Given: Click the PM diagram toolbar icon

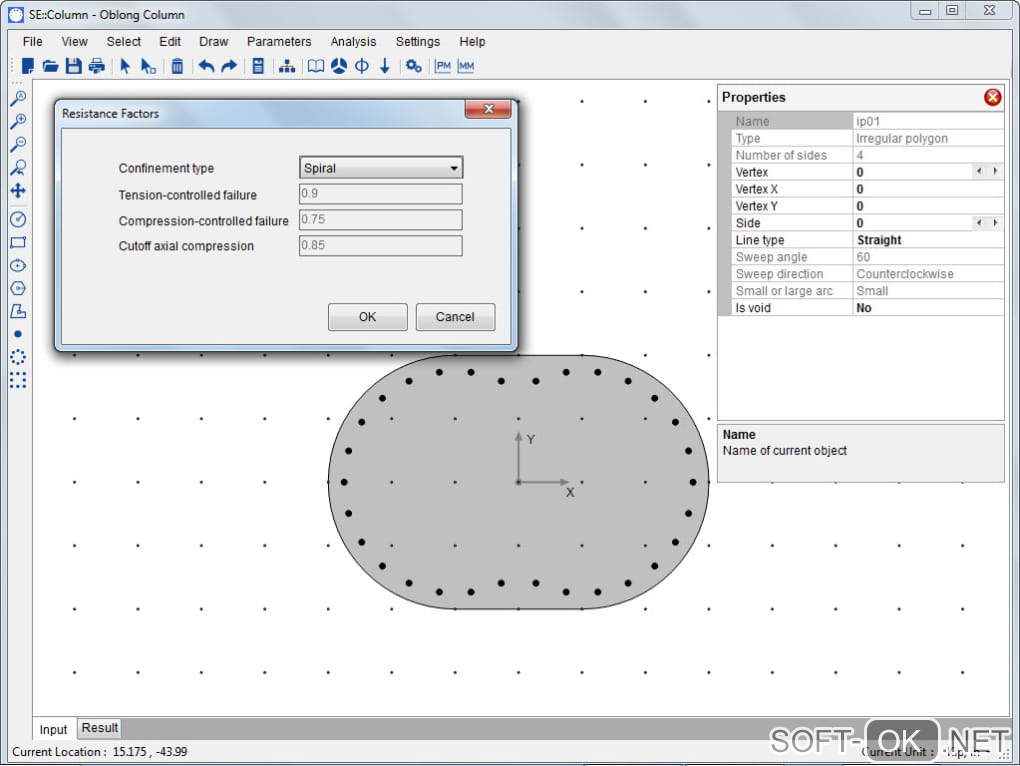Looking at the screenshot, I should 443,66.
